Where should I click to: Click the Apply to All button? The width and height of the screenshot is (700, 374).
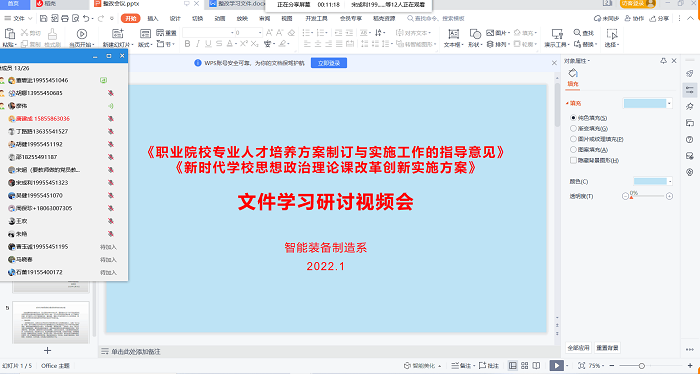[578, 348]
